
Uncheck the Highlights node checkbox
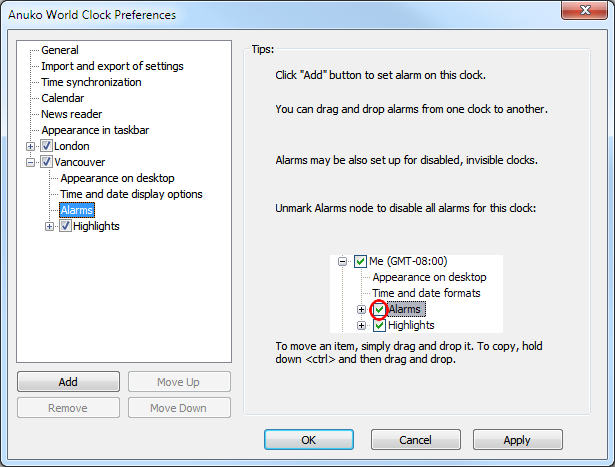(66, 226)
